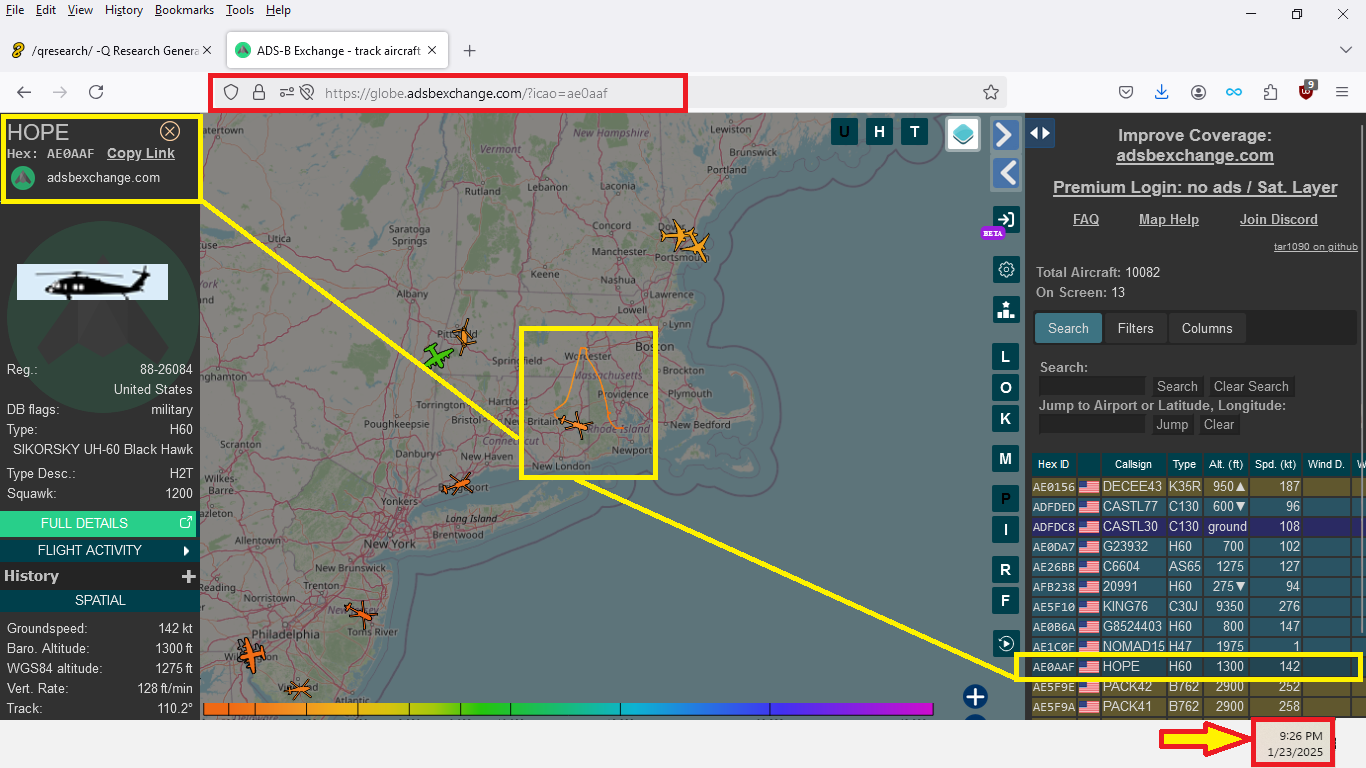Open the FAQ link
Image resolution: width=1366 pixels, height=768 pixels.
(1086, 219)
